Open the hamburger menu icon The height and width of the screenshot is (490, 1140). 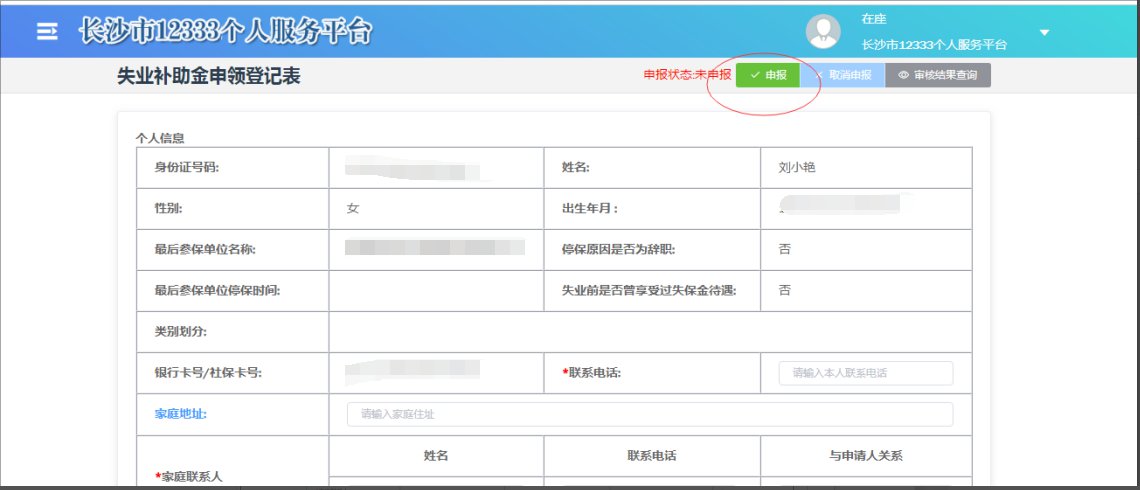coord(47,31)
